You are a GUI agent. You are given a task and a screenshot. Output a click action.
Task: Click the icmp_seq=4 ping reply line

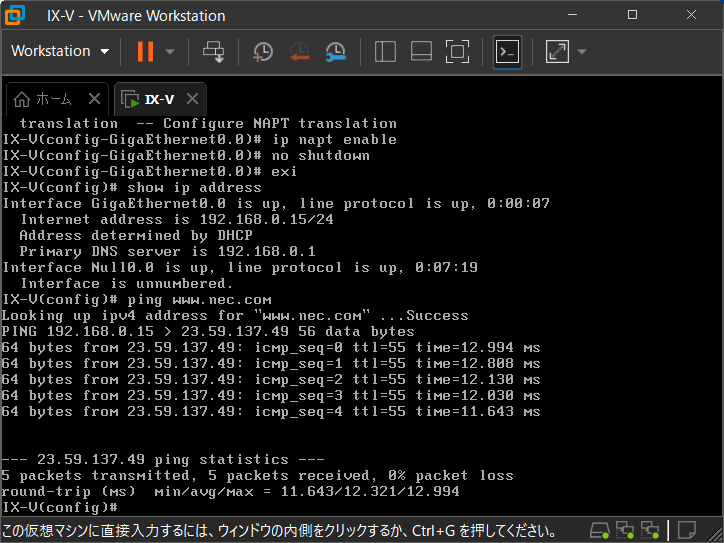(x=271, y=411)
